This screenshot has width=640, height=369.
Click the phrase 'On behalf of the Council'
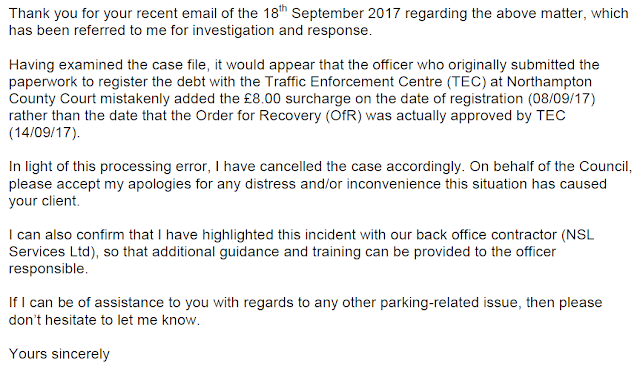(549, 167)
